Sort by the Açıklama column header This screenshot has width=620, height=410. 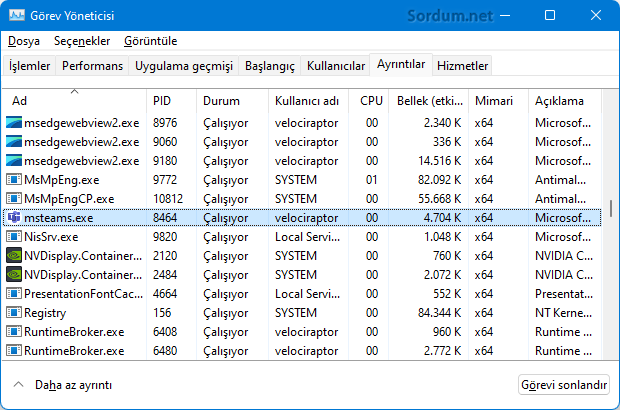tap(565, 101)
